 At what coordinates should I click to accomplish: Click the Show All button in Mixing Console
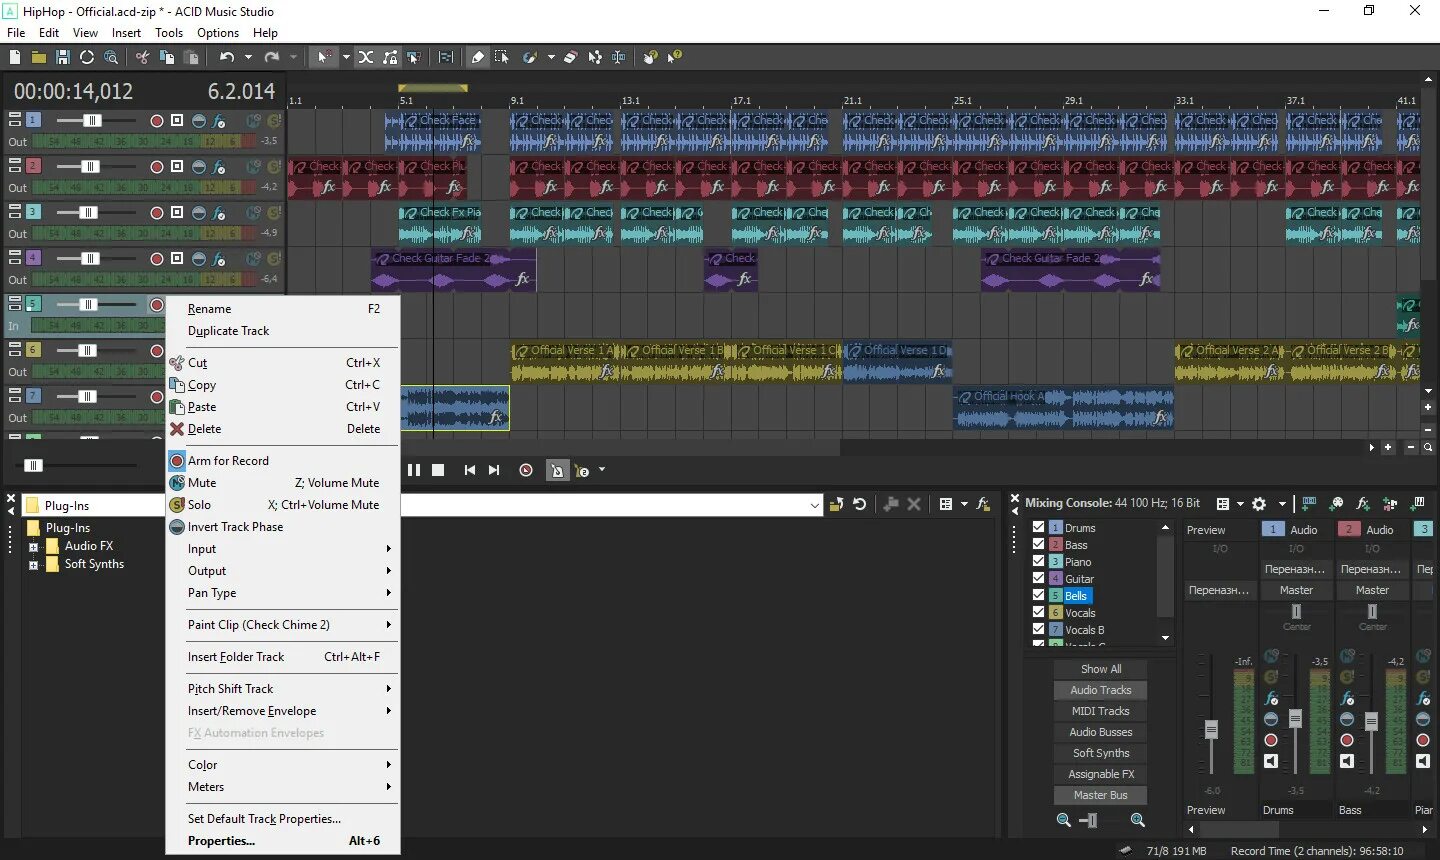(1101, 669)
